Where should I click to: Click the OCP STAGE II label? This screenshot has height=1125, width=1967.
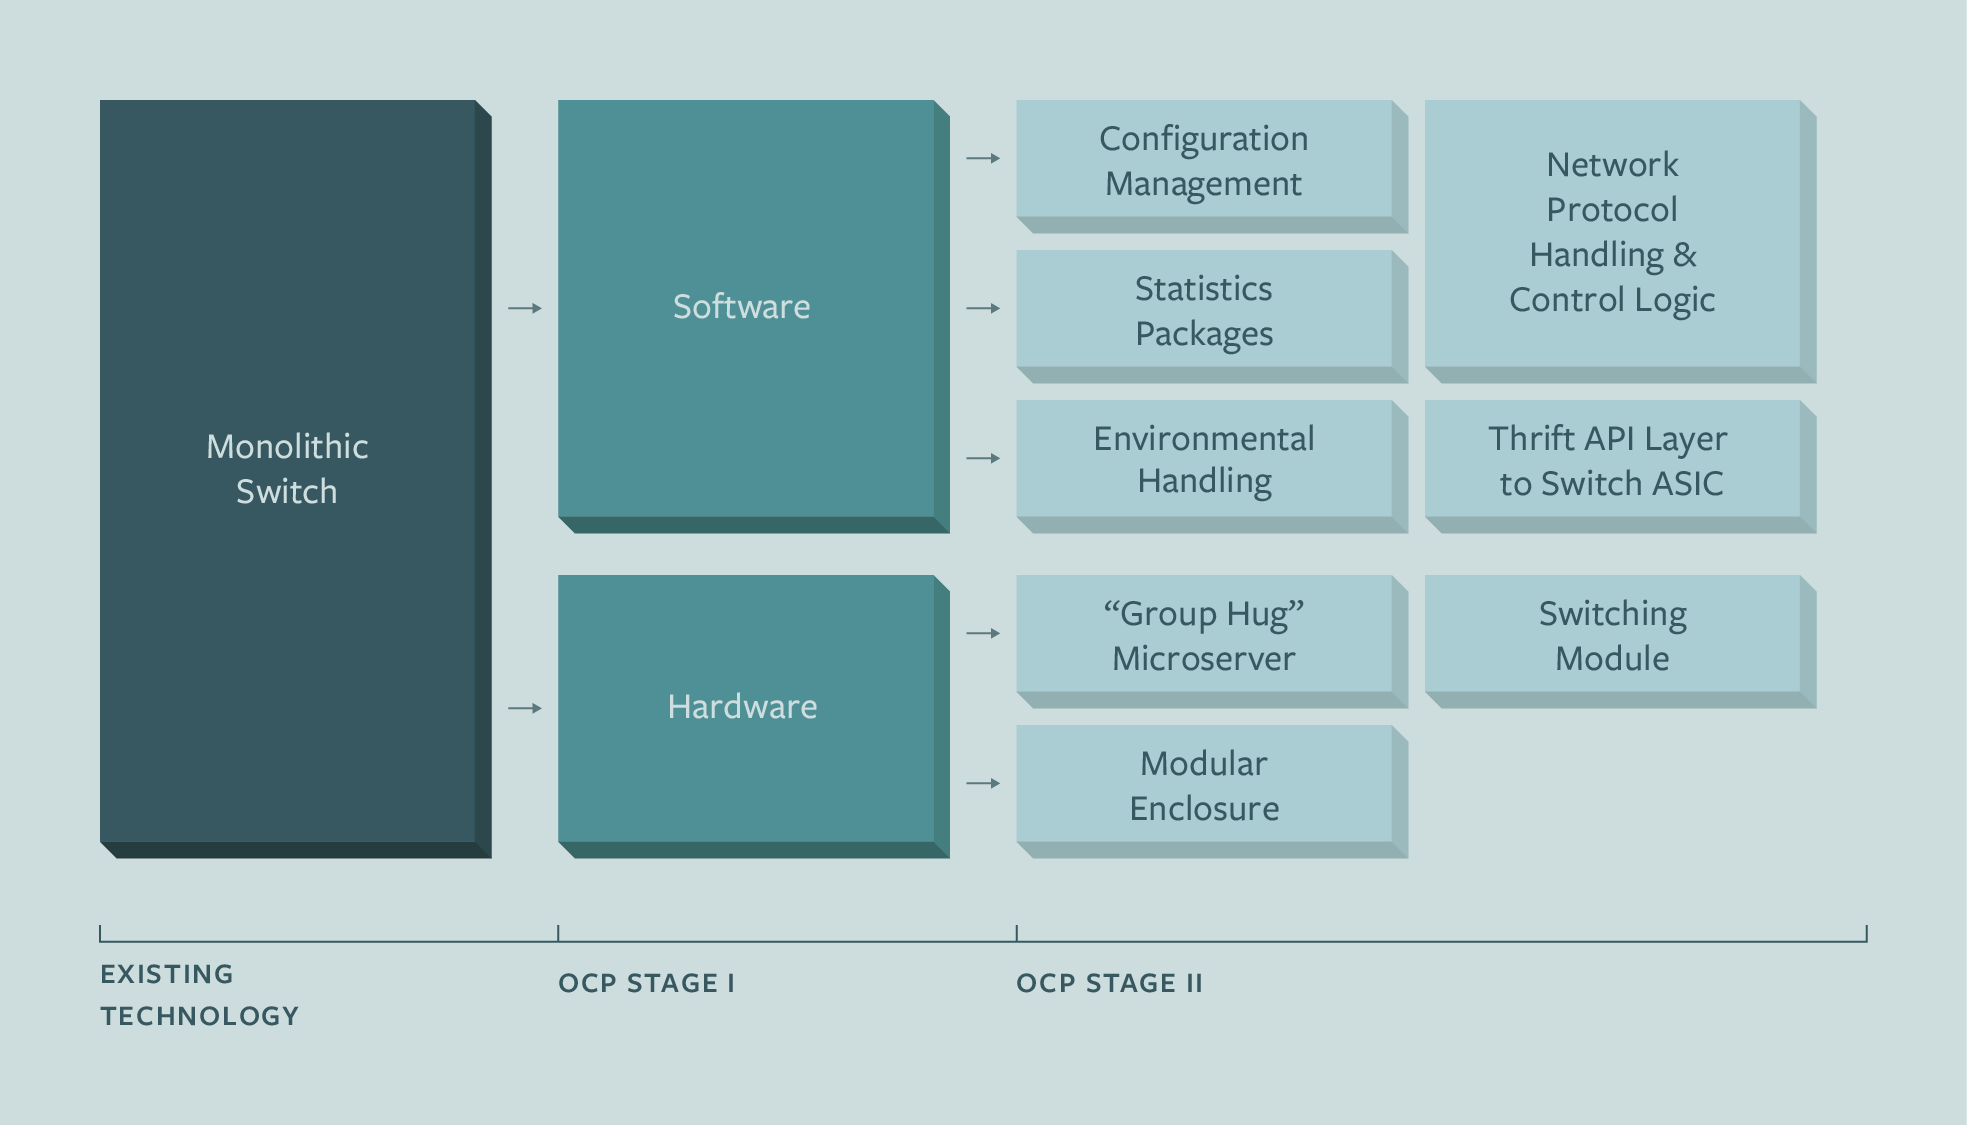tap(1110, 983)
